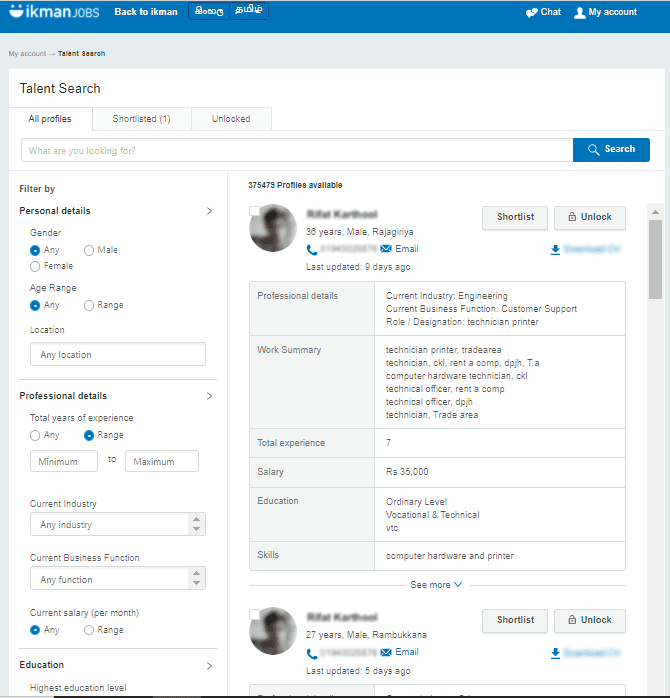Collapse the Professional details filter section
The width and height of the screenshot is (670, 698).
[x=209, y=396]
